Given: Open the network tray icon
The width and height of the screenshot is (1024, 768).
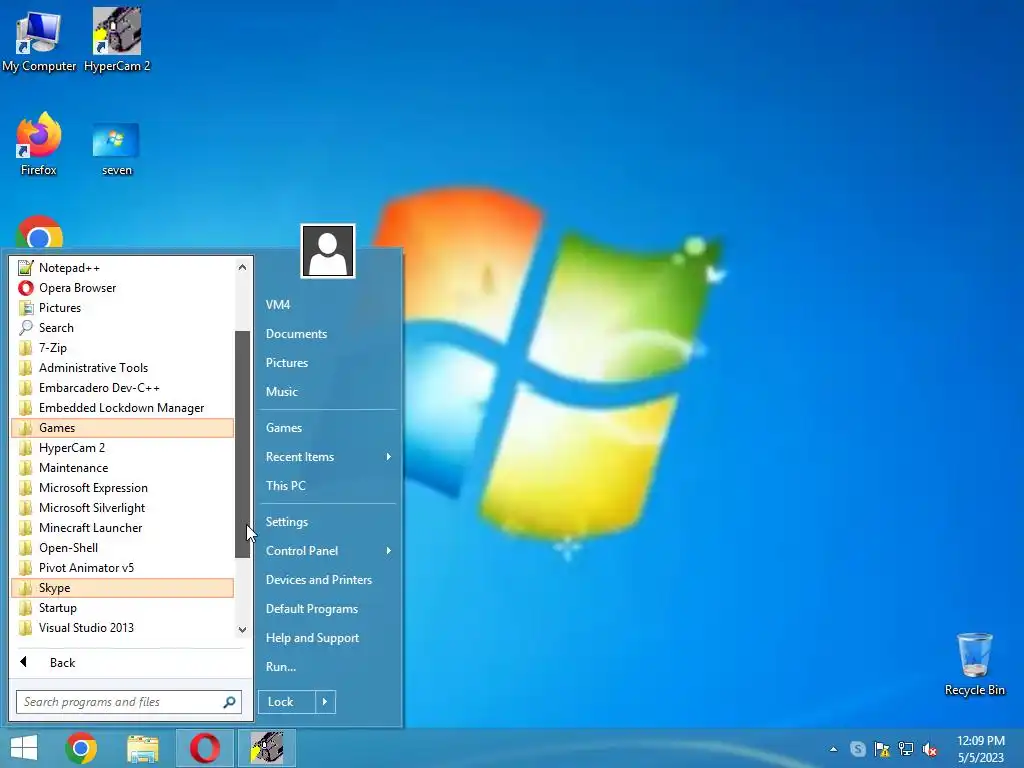Looking at the screenshot, I should [906, 749].
